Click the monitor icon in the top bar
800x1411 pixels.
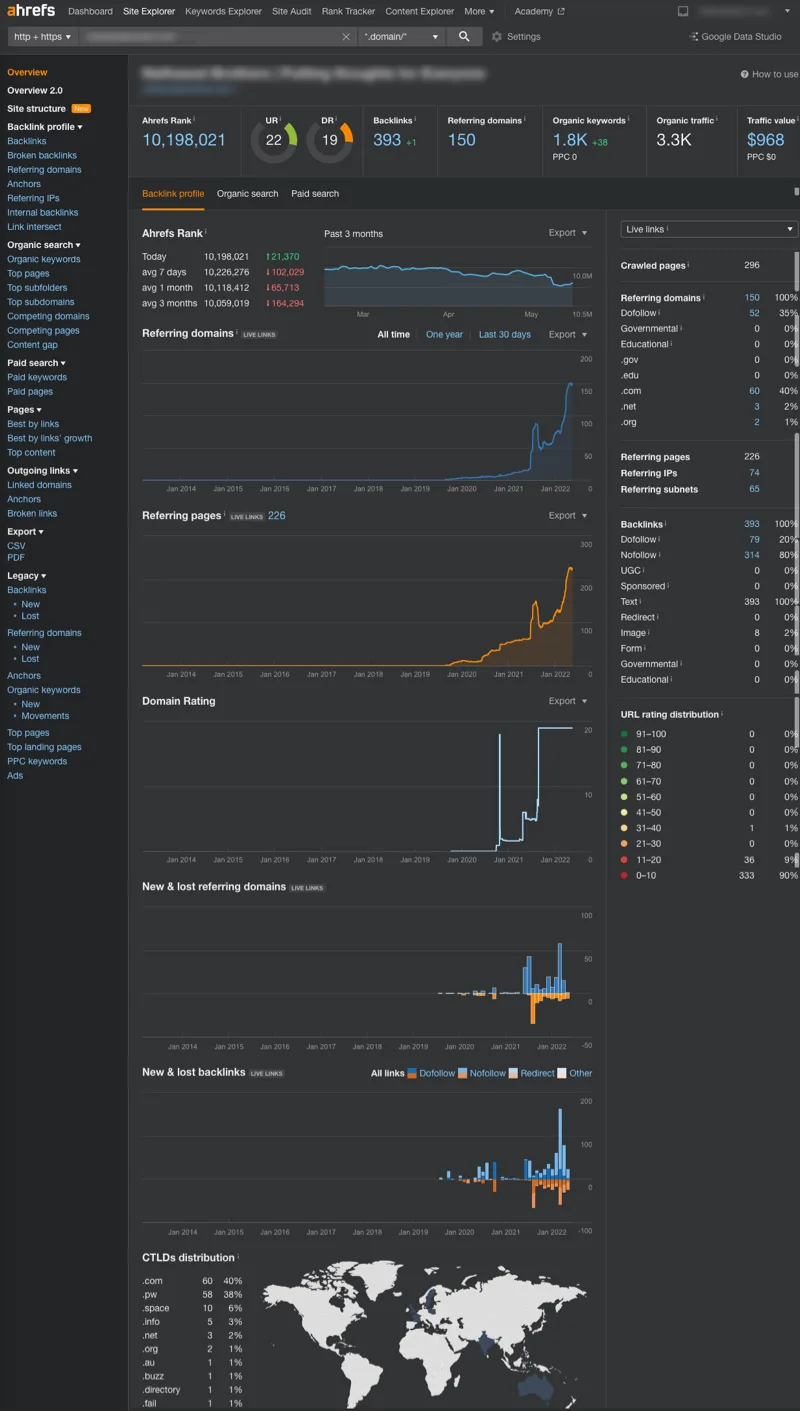pyautogui.click(x=683, y=12)
